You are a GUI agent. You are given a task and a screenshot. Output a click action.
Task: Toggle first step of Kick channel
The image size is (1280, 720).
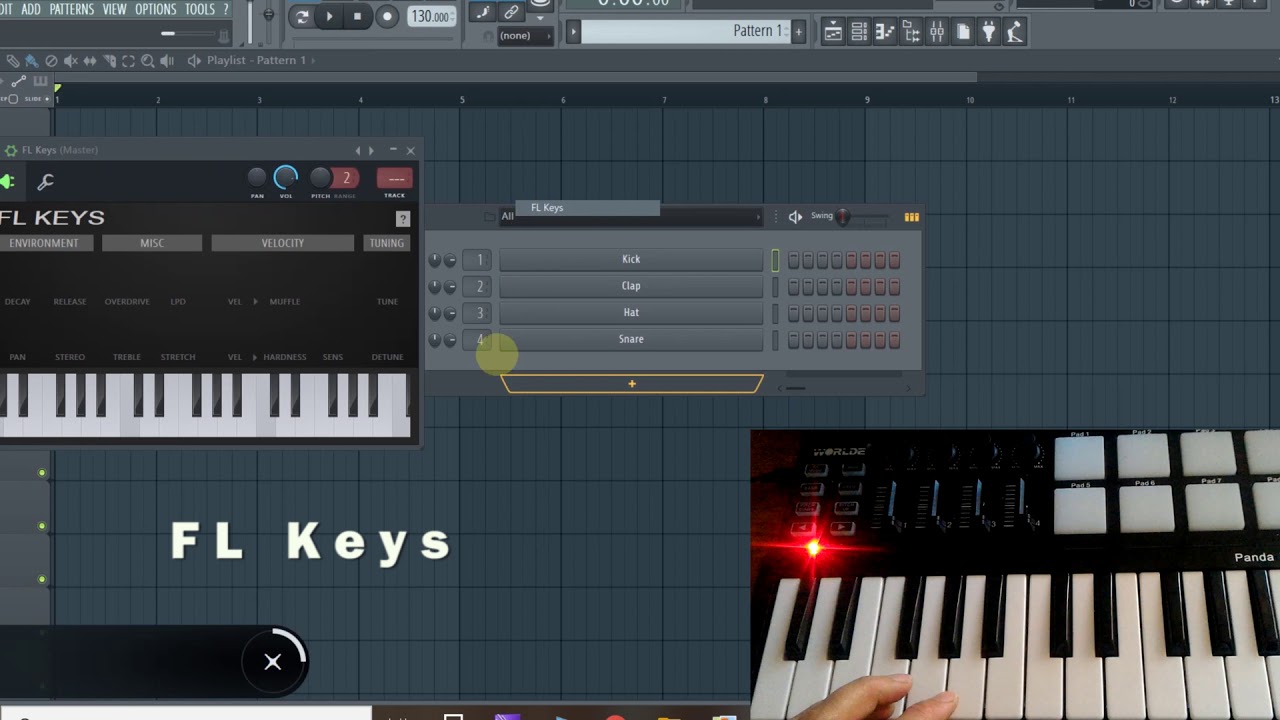point(794,260)
